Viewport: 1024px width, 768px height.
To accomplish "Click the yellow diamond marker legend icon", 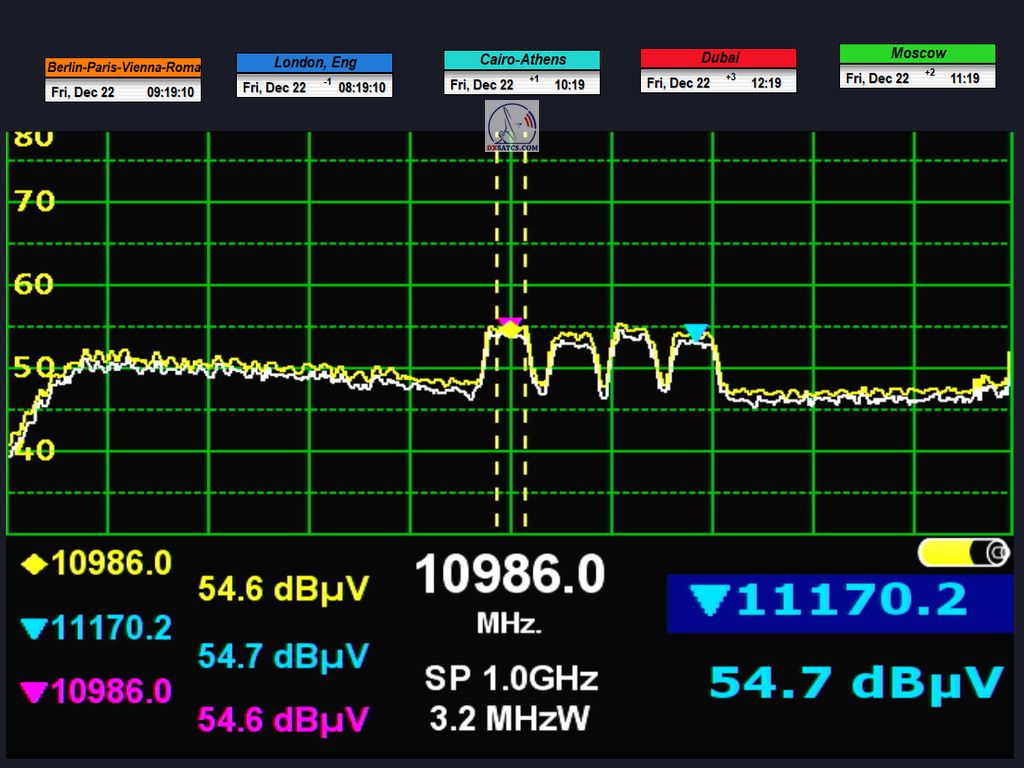I will (x=34, y=564).
